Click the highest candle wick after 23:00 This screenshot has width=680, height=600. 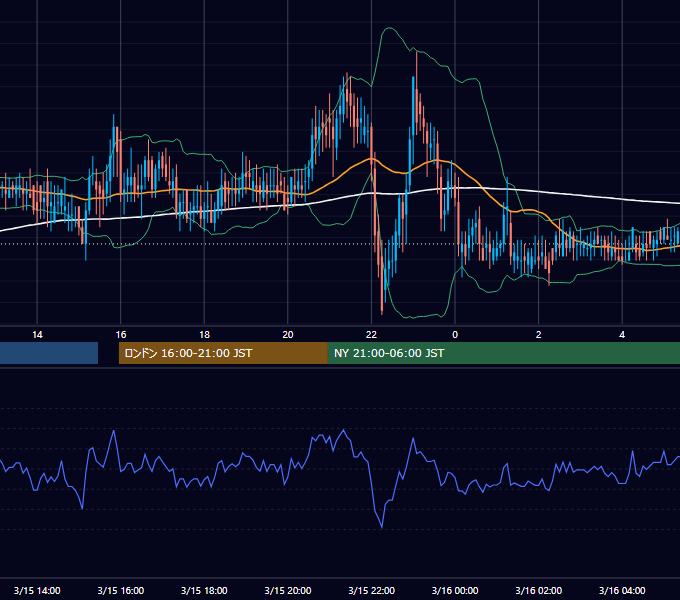(x=417, y=53)
